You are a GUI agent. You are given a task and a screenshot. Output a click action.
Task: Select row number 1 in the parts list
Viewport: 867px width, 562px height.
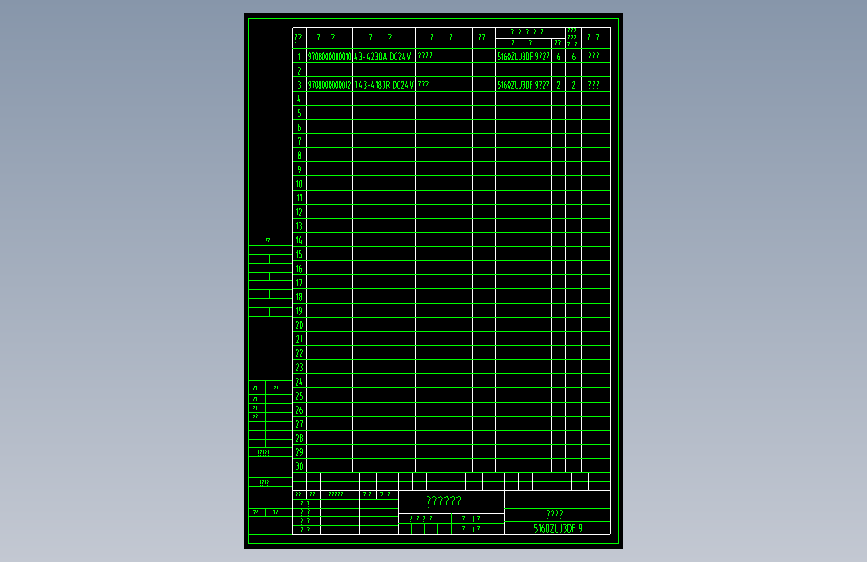coord(299,56)
